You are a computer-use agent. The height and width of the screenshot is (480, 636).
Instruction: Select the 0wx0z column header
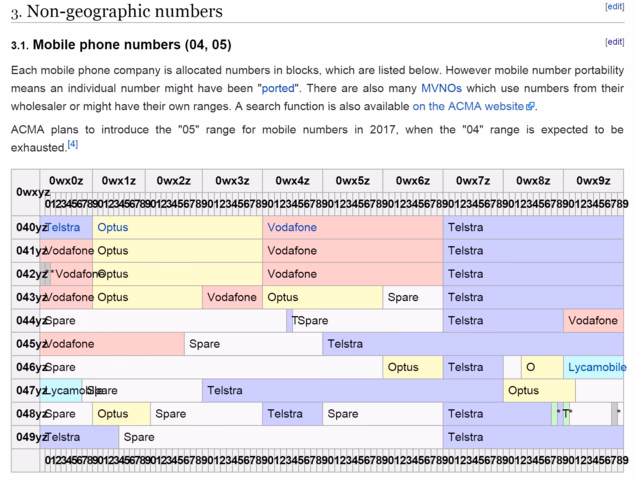click(66, 181)
